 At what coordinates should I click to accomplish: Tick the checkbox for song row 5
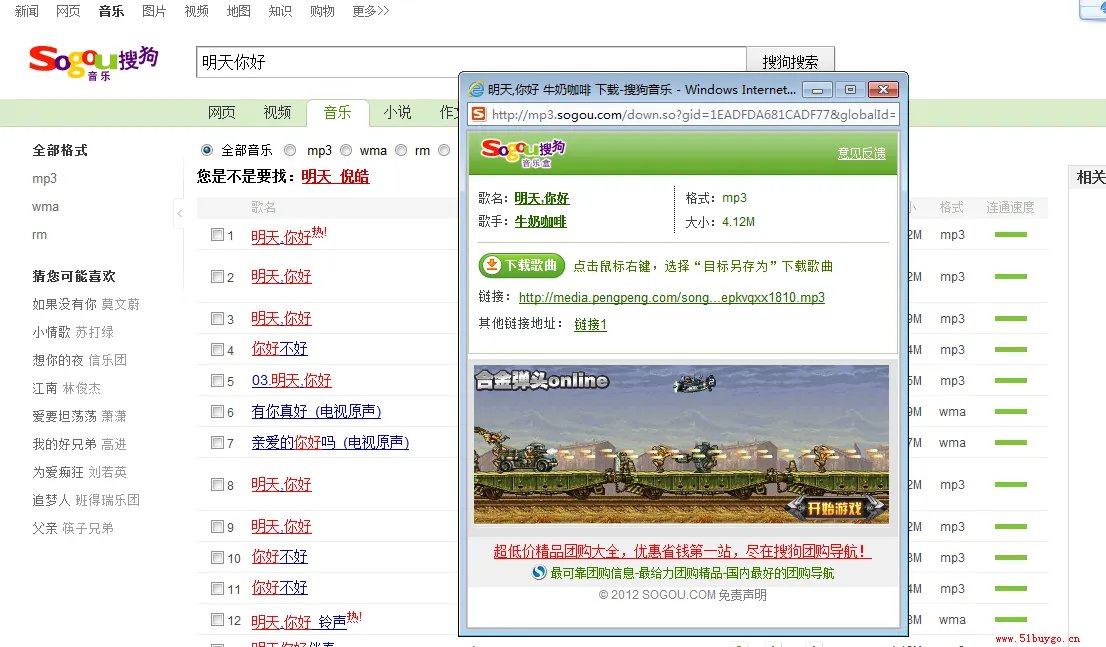[x=217, y=381]
